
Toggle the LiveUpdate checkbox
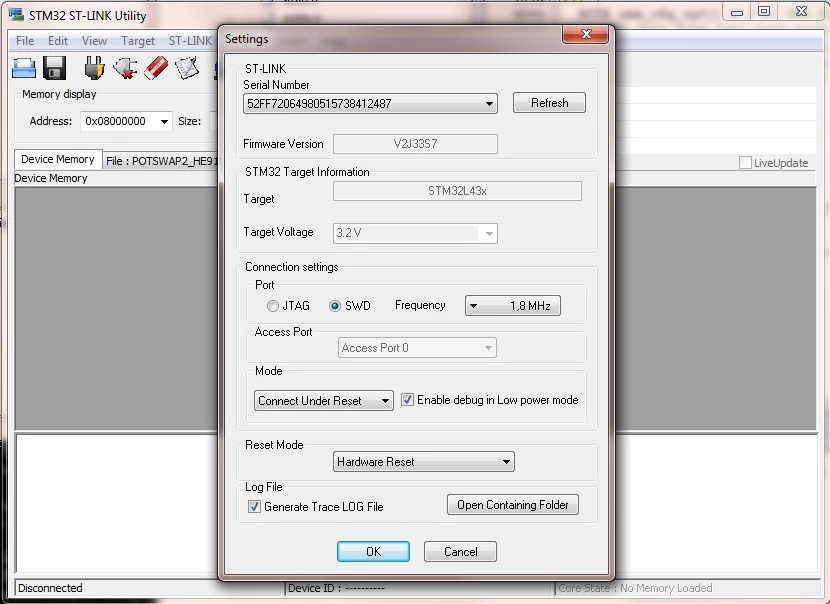click(745, 163)
